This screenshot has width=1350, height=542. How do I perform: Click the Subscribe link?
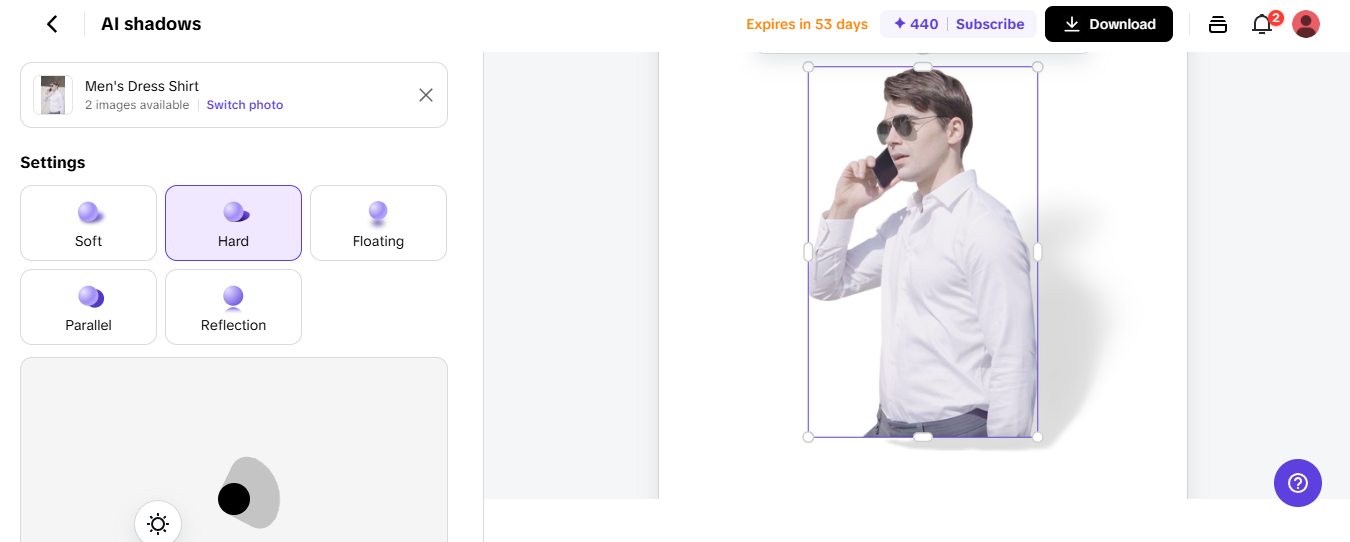point(990,24)
